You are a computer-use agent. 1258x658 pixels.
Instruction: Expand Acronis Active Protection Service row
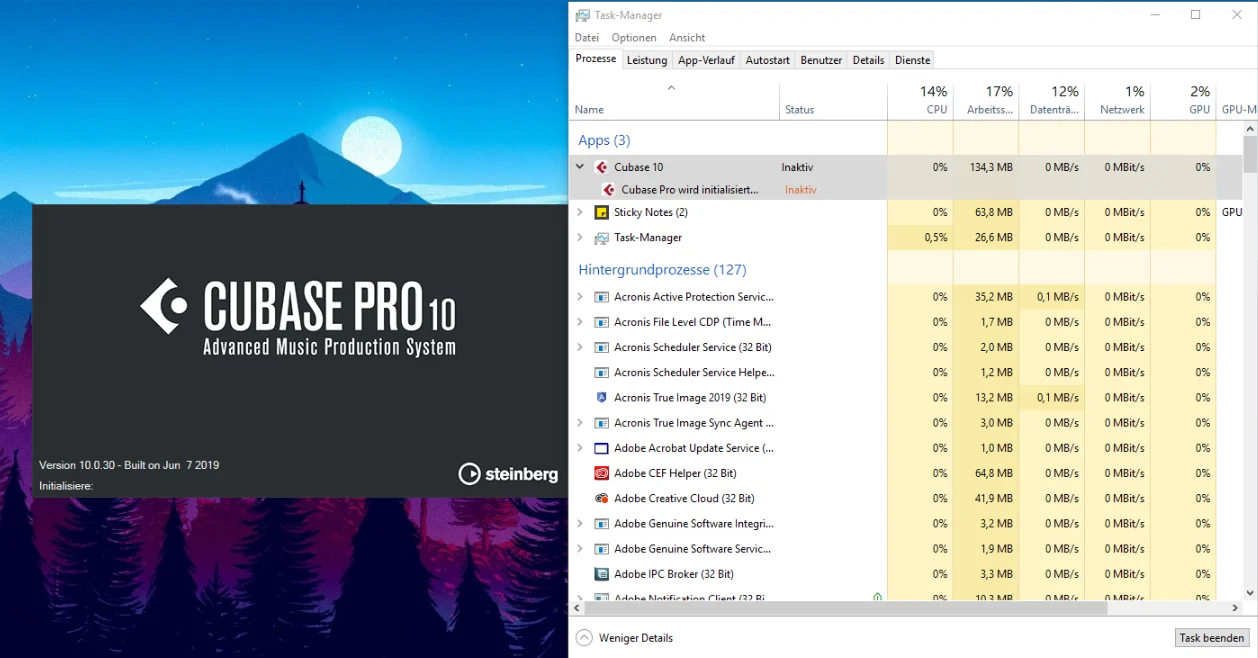tap(580, 297)
